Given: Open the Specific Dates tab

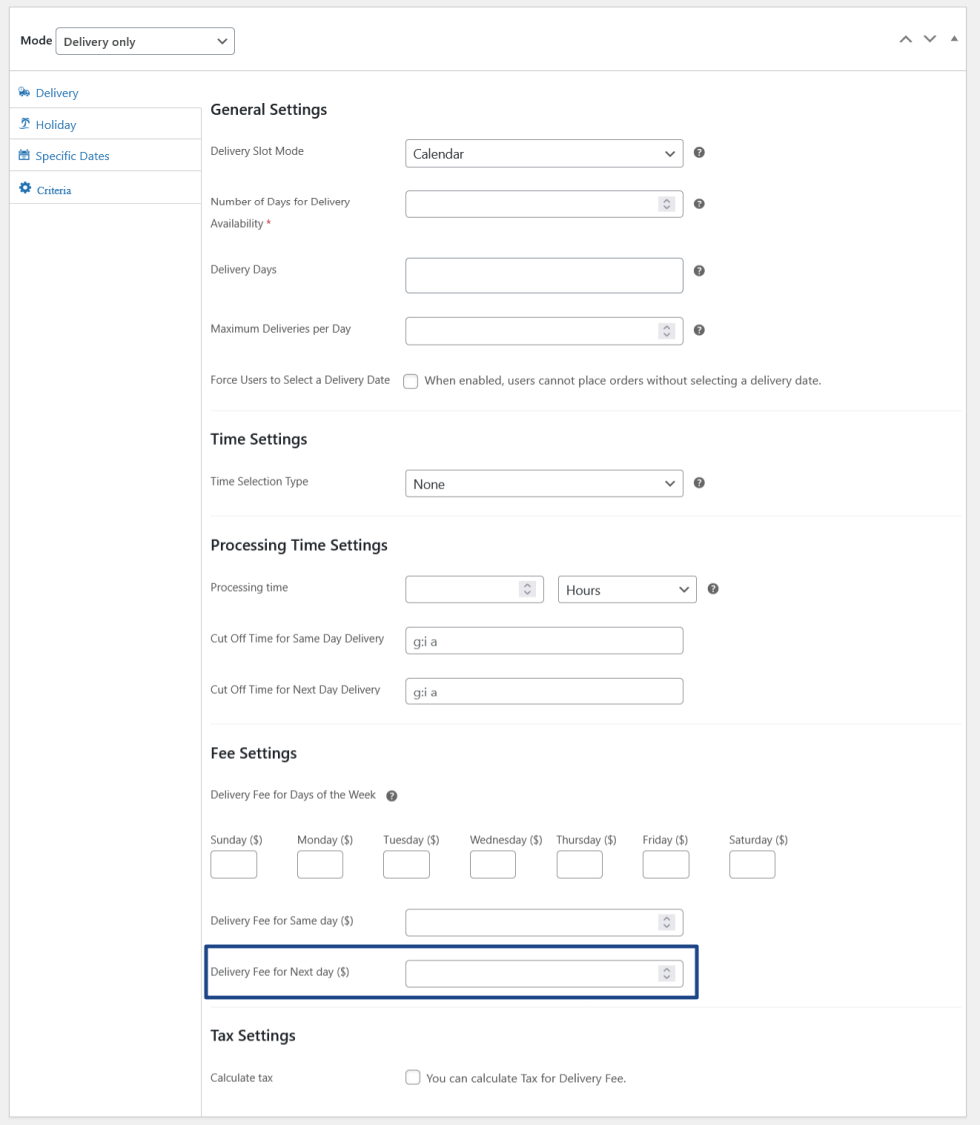Looking at the screenshot, I should click(x=72, y=156).
